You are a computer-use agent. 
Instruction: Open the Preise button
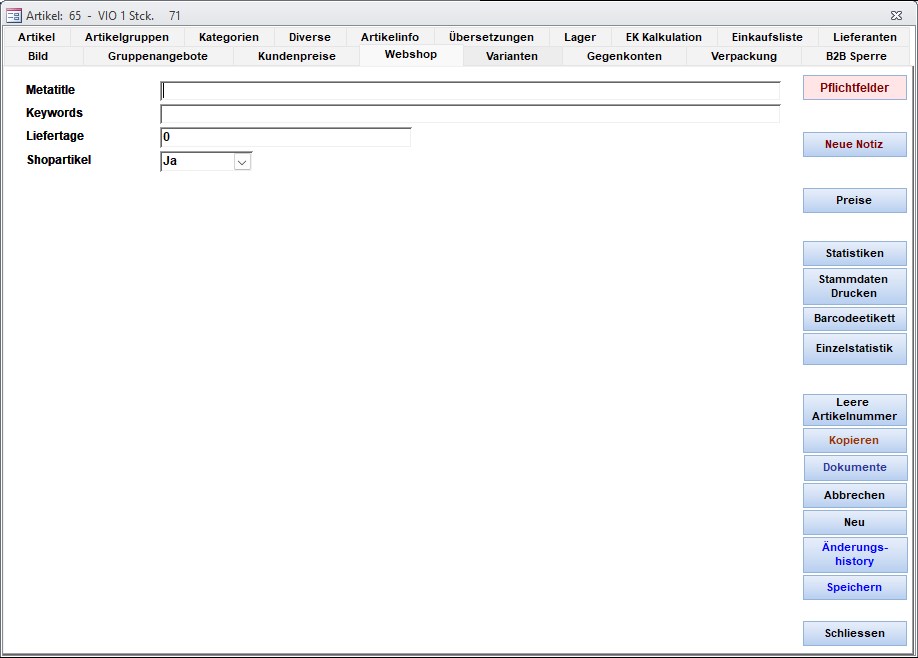pyautogui.click(x=854, y=201)
